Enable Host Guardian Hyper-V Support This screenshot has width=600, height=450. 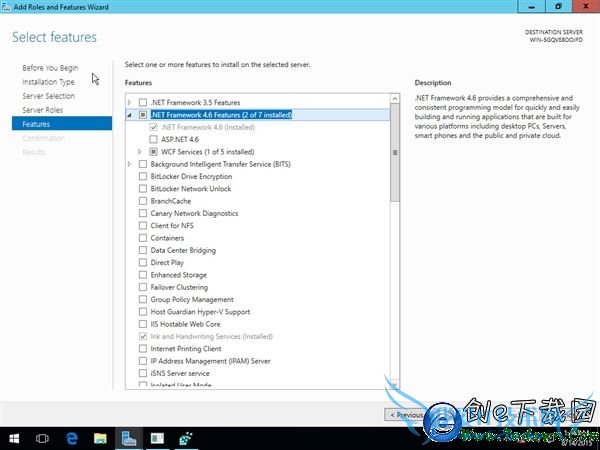click(143, 312)
